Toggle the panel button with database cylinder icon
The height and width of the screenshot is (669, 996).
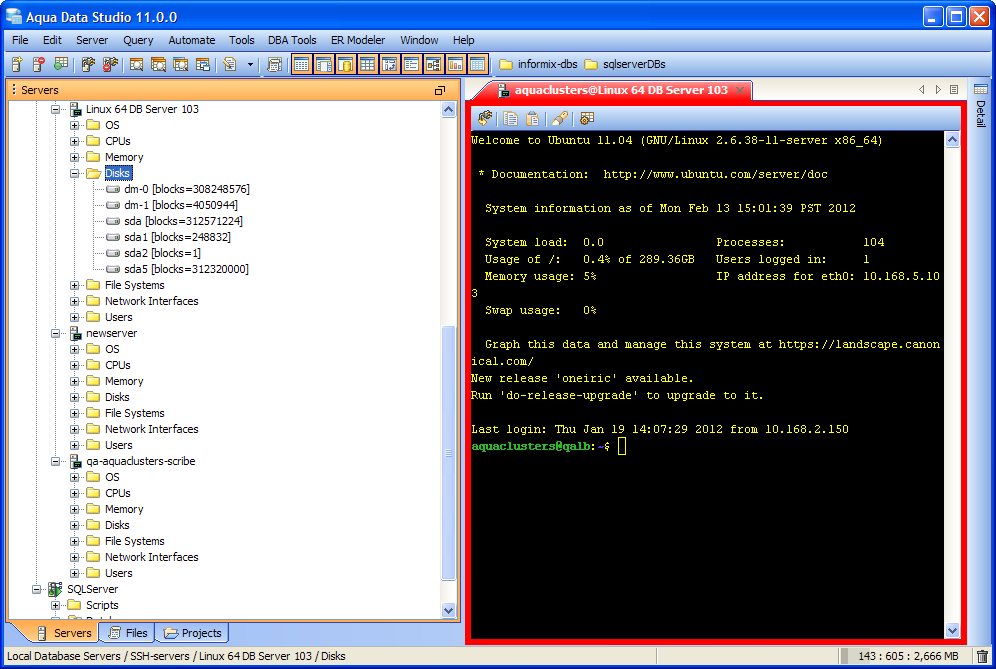(x=346, y=64)
